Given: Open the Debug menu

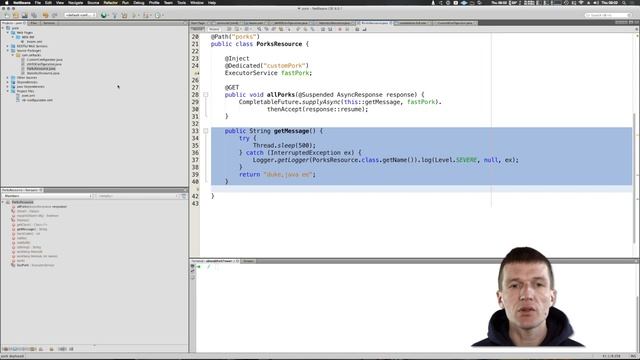Looking at the screenshot, I should 139,2.
